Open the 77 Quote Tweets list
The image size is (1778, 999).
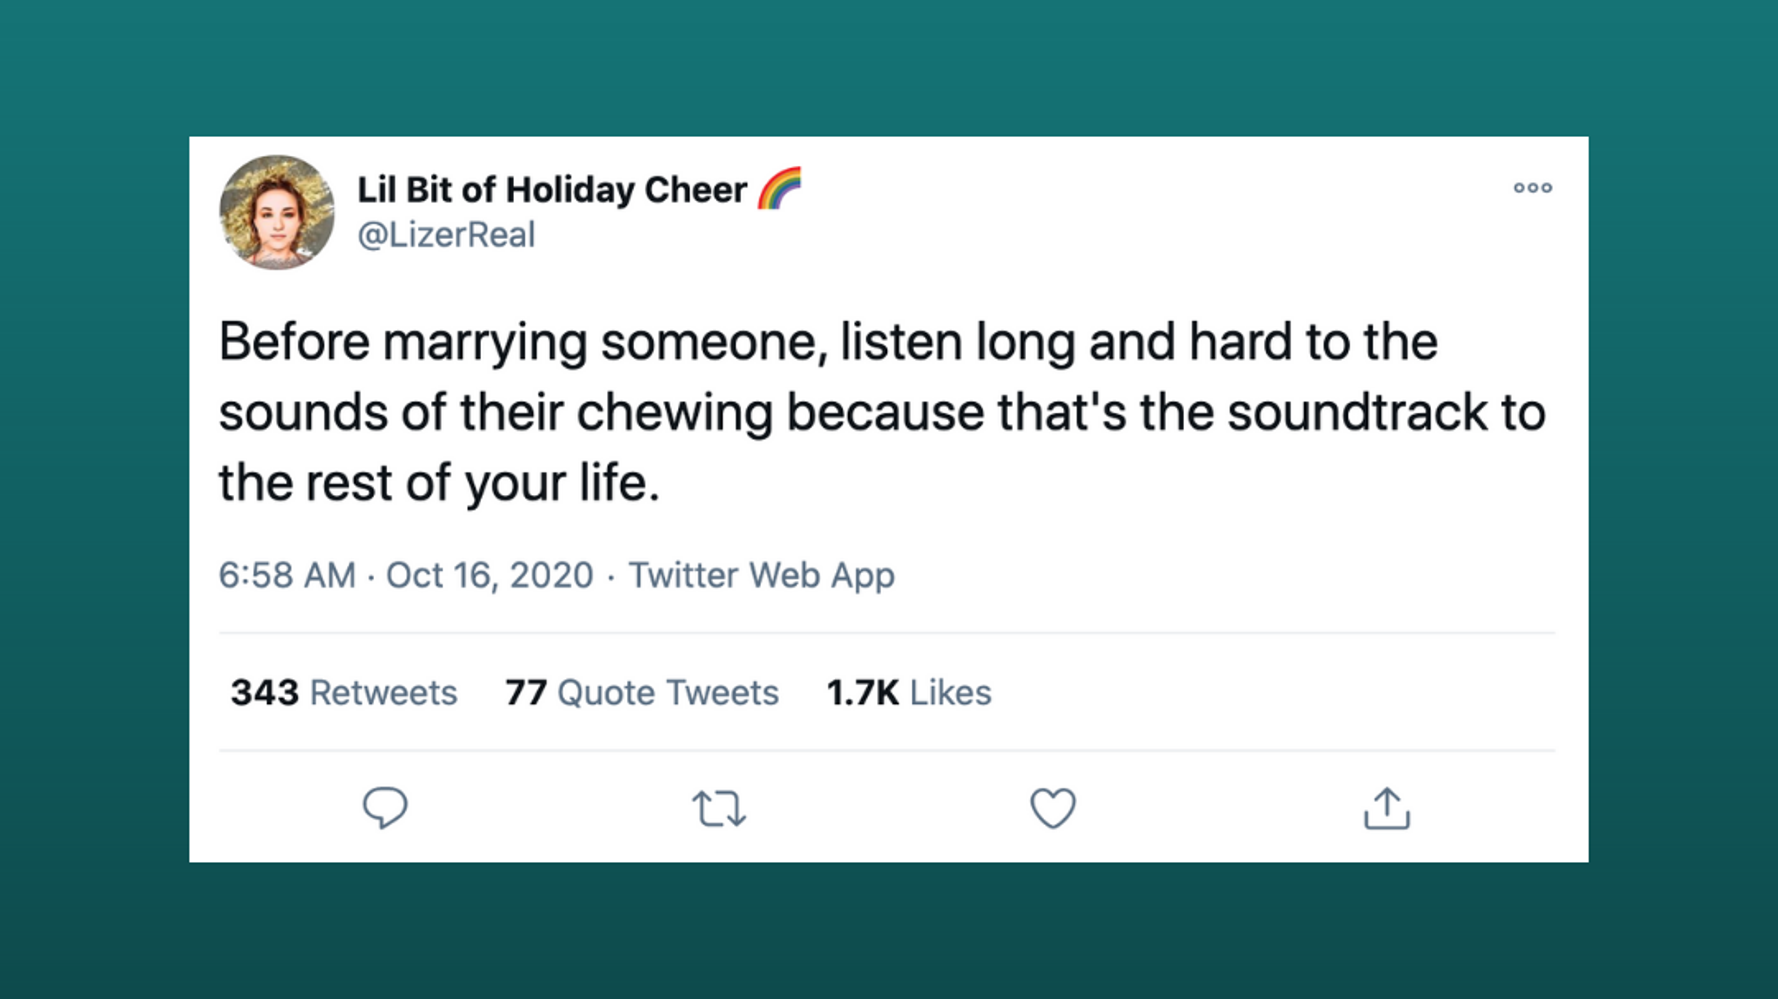click(642, 692)
